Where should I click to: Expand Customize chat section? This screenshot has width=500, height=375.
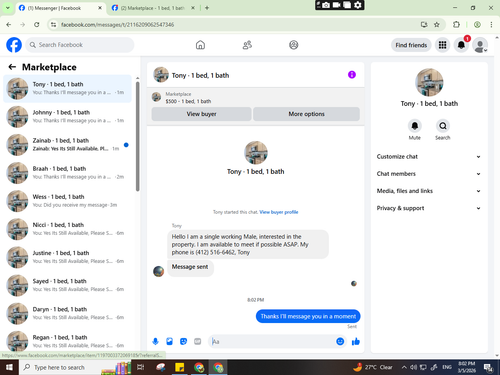[x=429, y=157]
